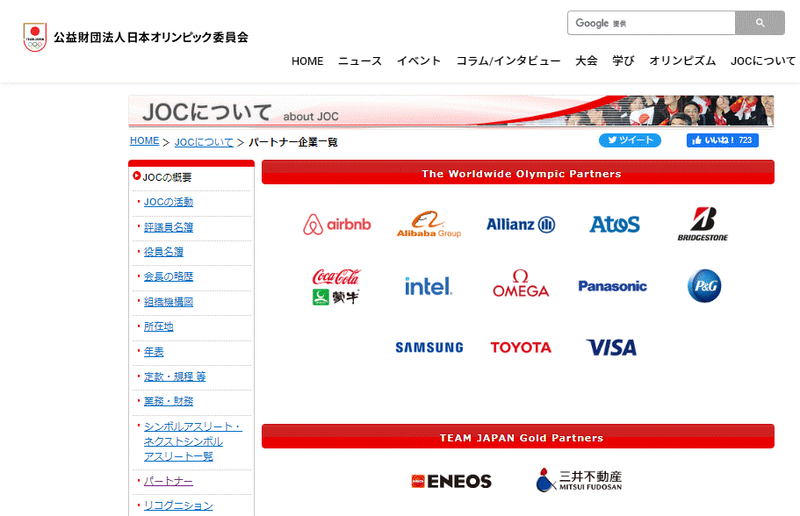Open the Atos partner logo

click(x=614, y=224)
